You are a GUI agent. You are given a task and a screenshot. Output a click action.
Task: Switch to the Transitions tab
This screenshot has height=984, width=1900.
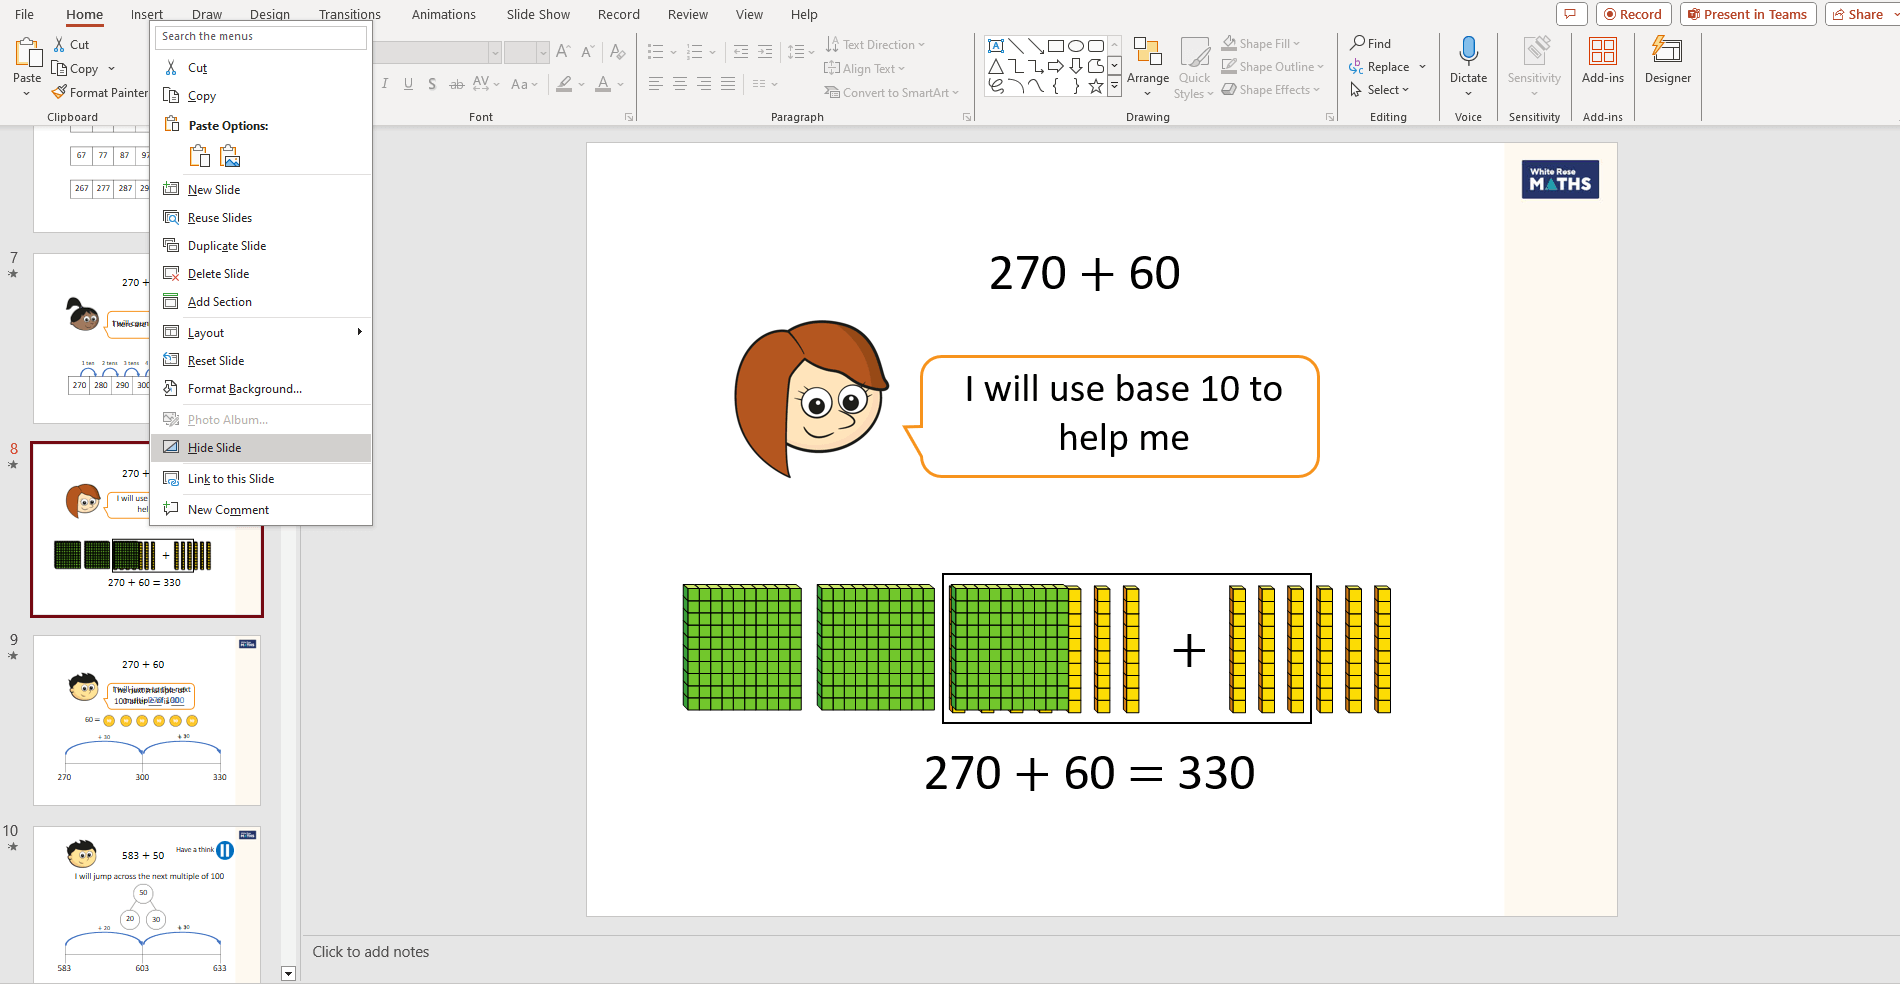(x=349, y=15)
